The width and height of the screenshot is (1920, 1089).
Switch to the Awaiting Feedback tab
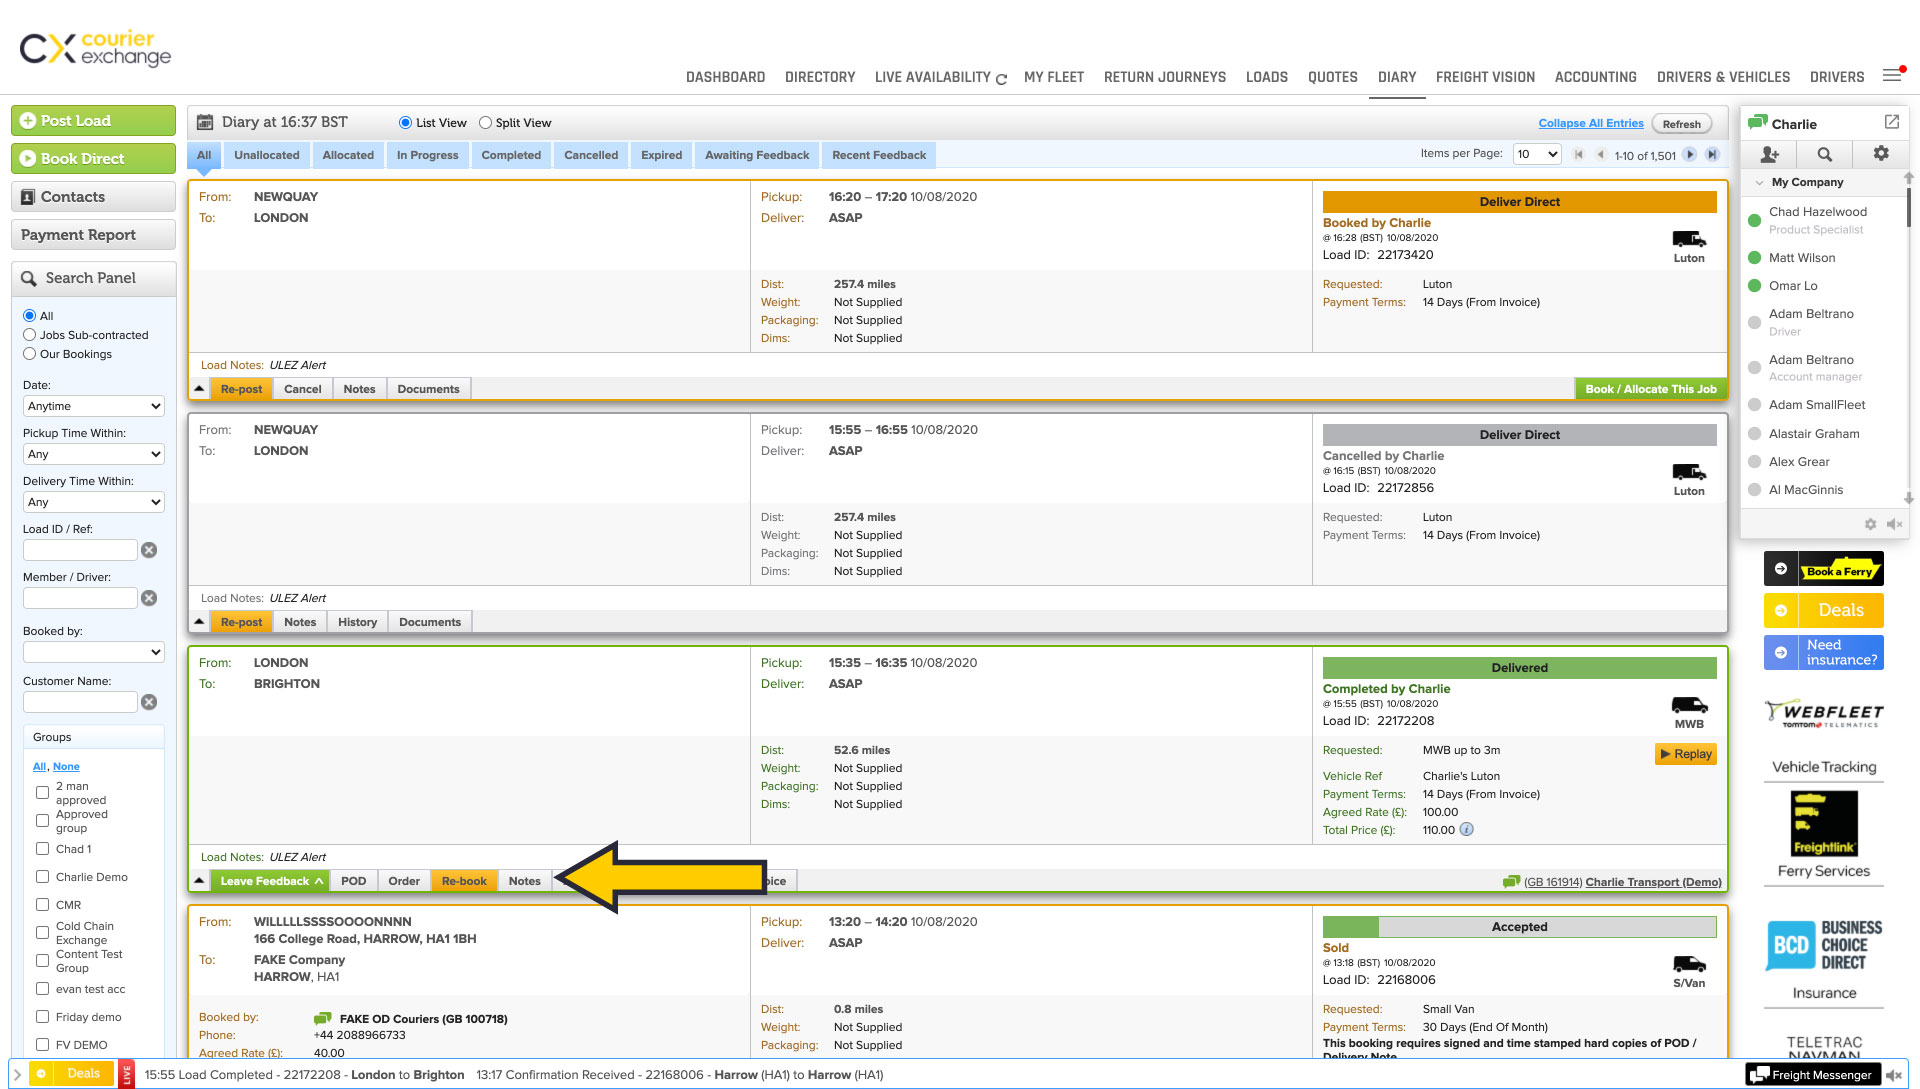(x=756, y=155)
